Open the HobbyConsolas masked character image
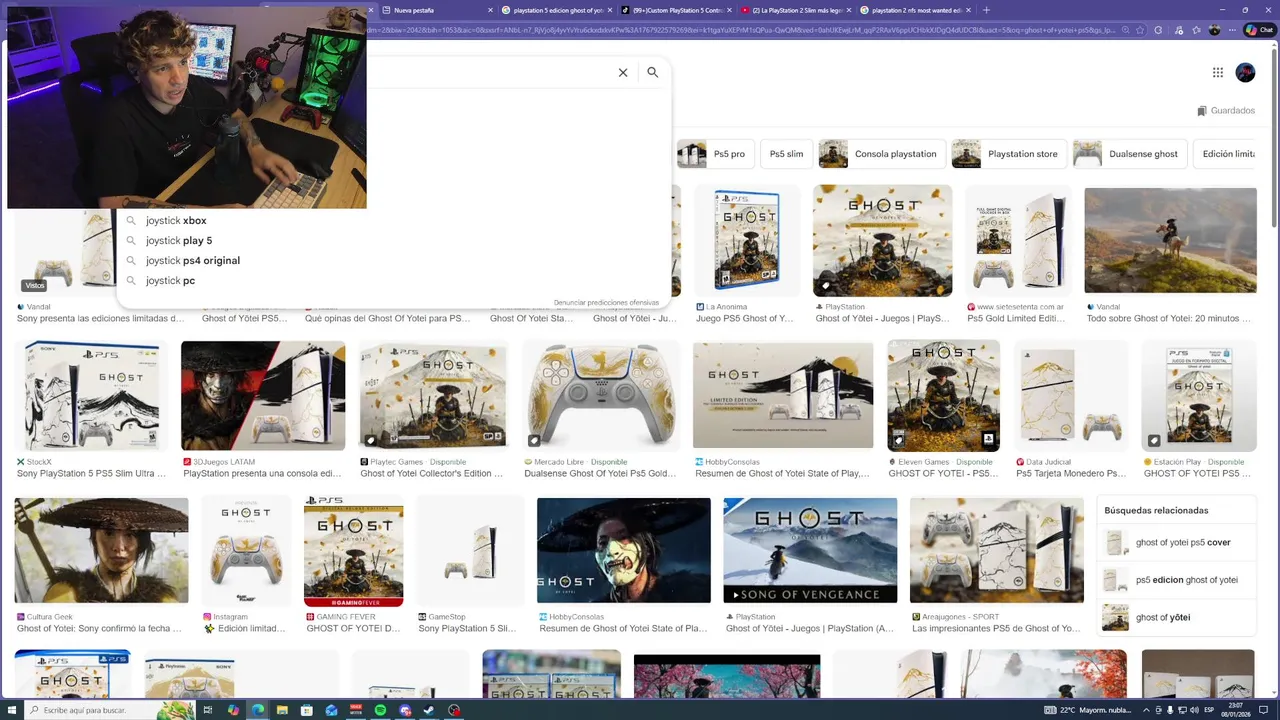Image resolution: width=1280 pixels, height=720 pixels. [624, 551]
